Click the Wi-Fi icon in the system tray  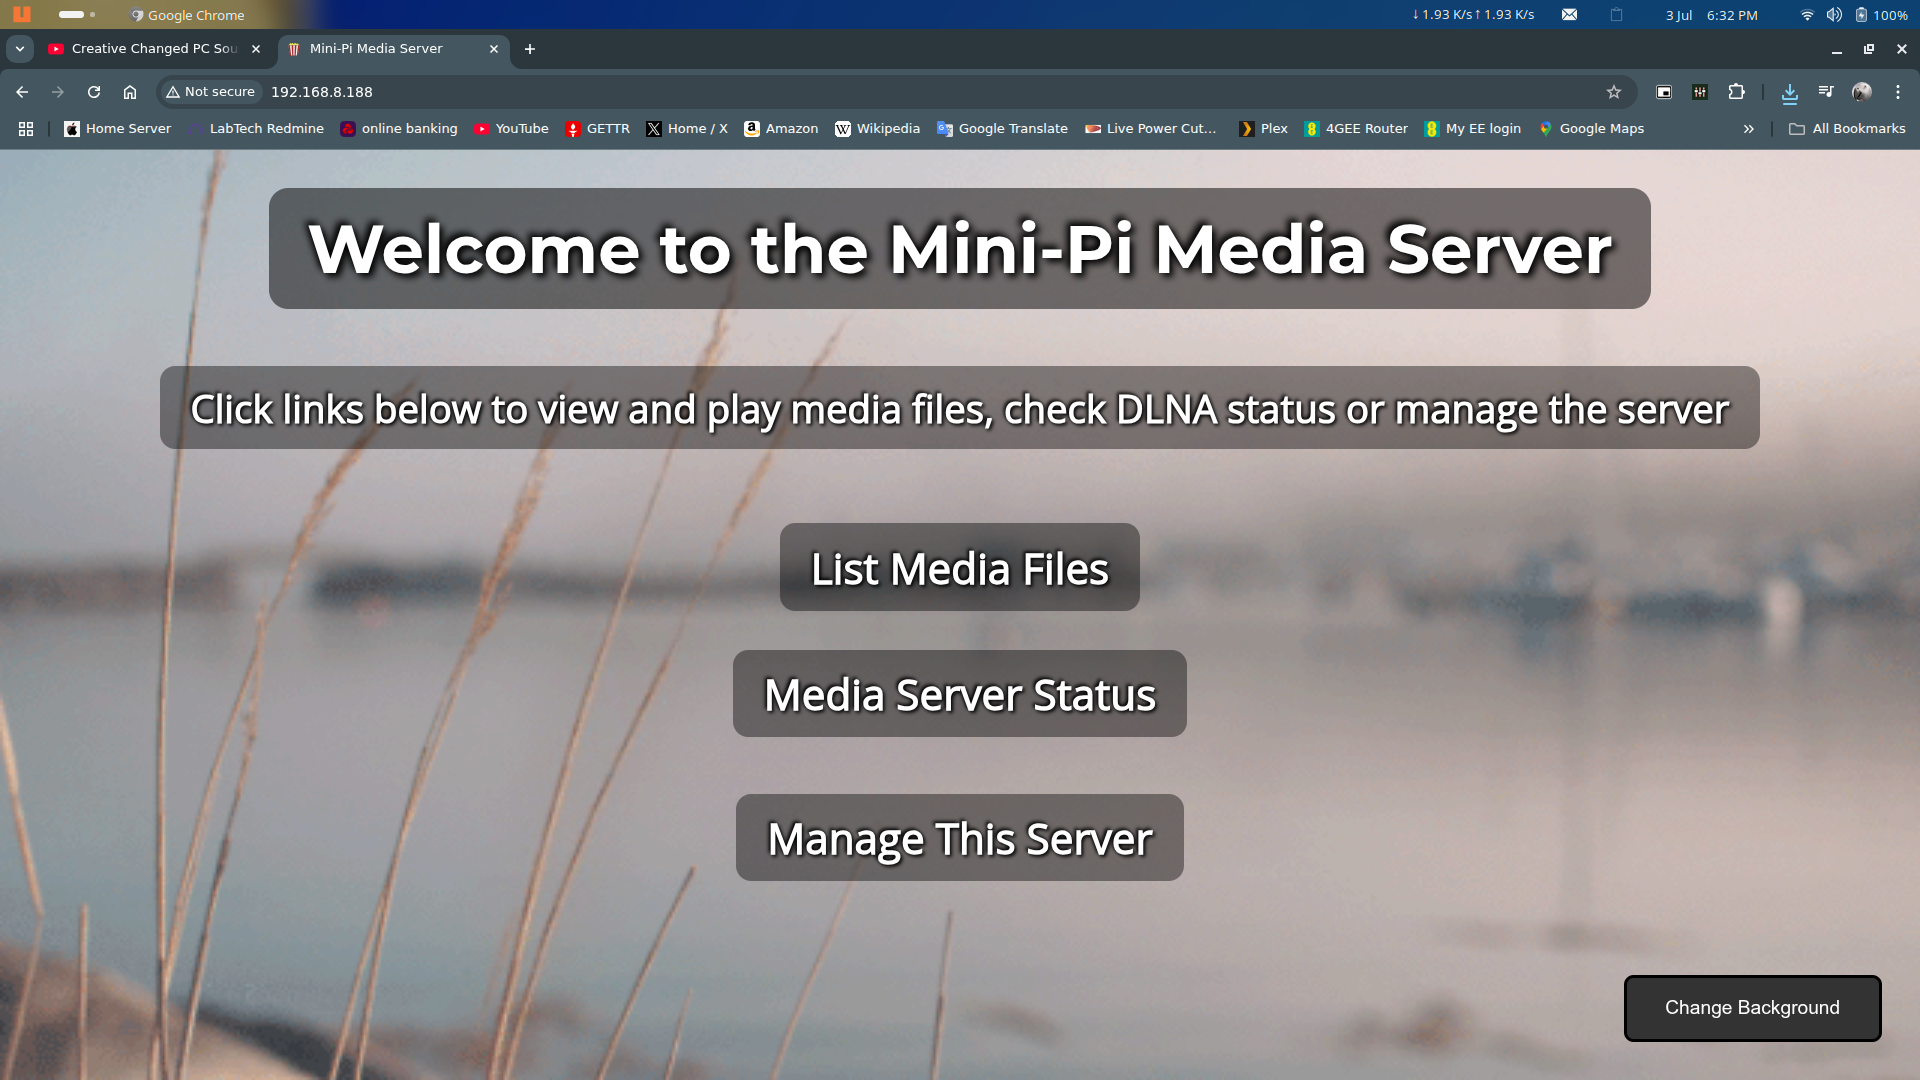pos(1807,15)
